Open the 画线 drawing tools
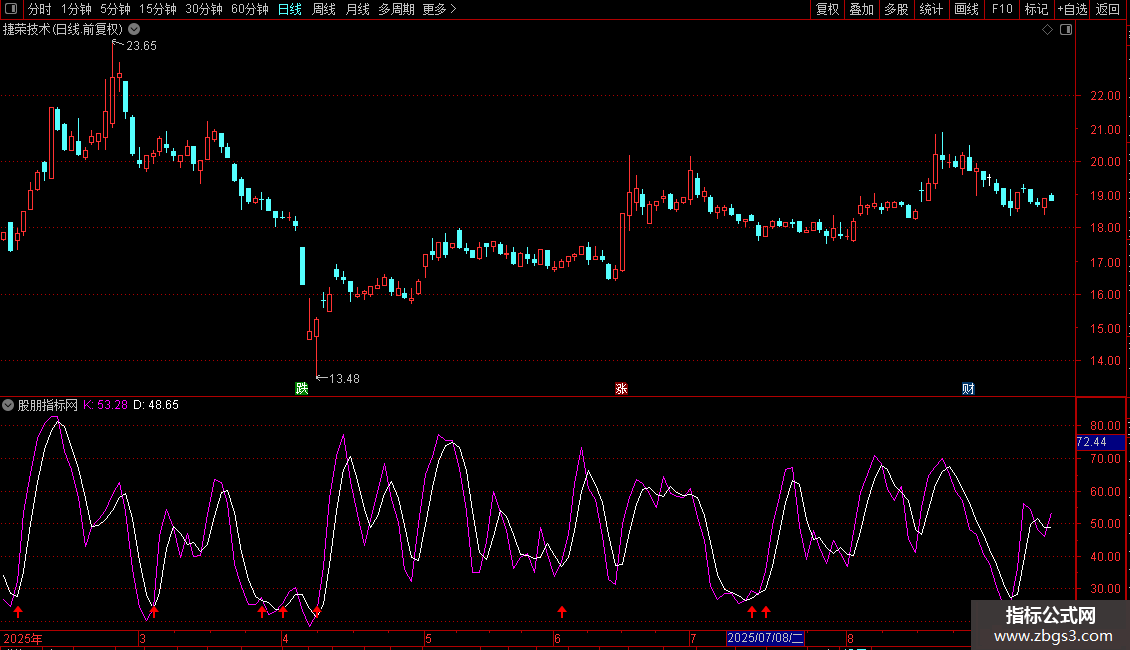 966,9
